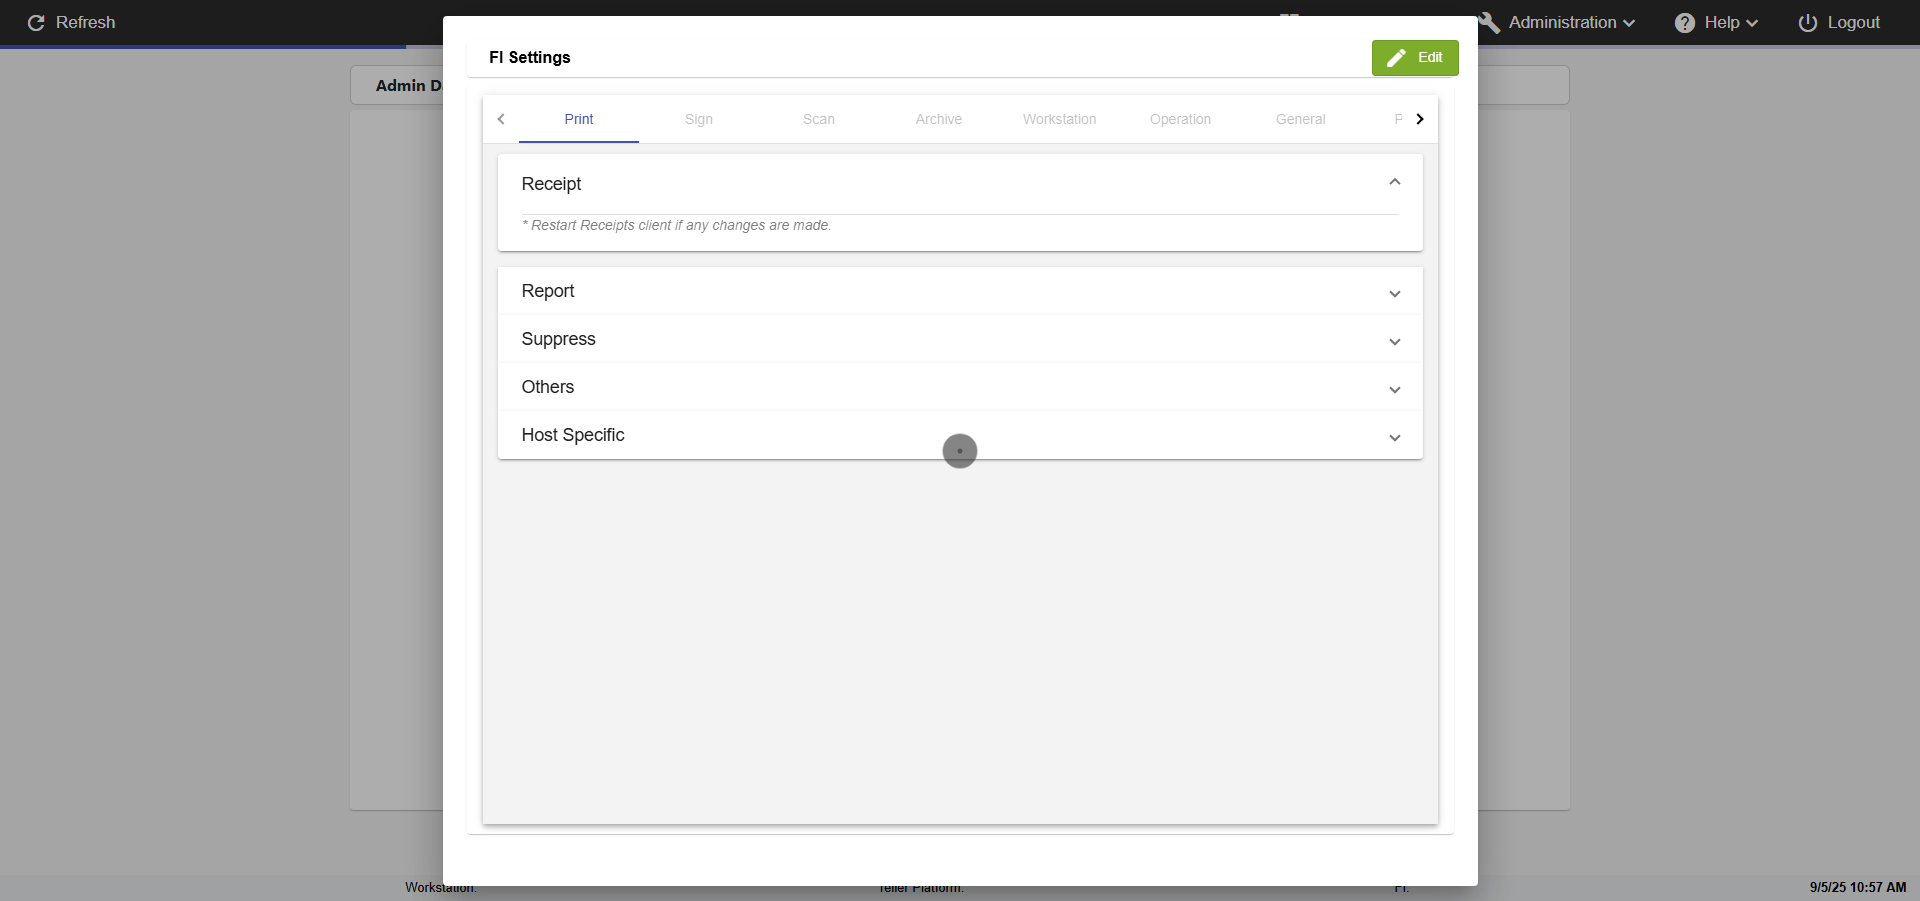The height and width of the screenshot is (901, 1920).
Task: Expand the Suppress section
Action: click(1394, 341)
